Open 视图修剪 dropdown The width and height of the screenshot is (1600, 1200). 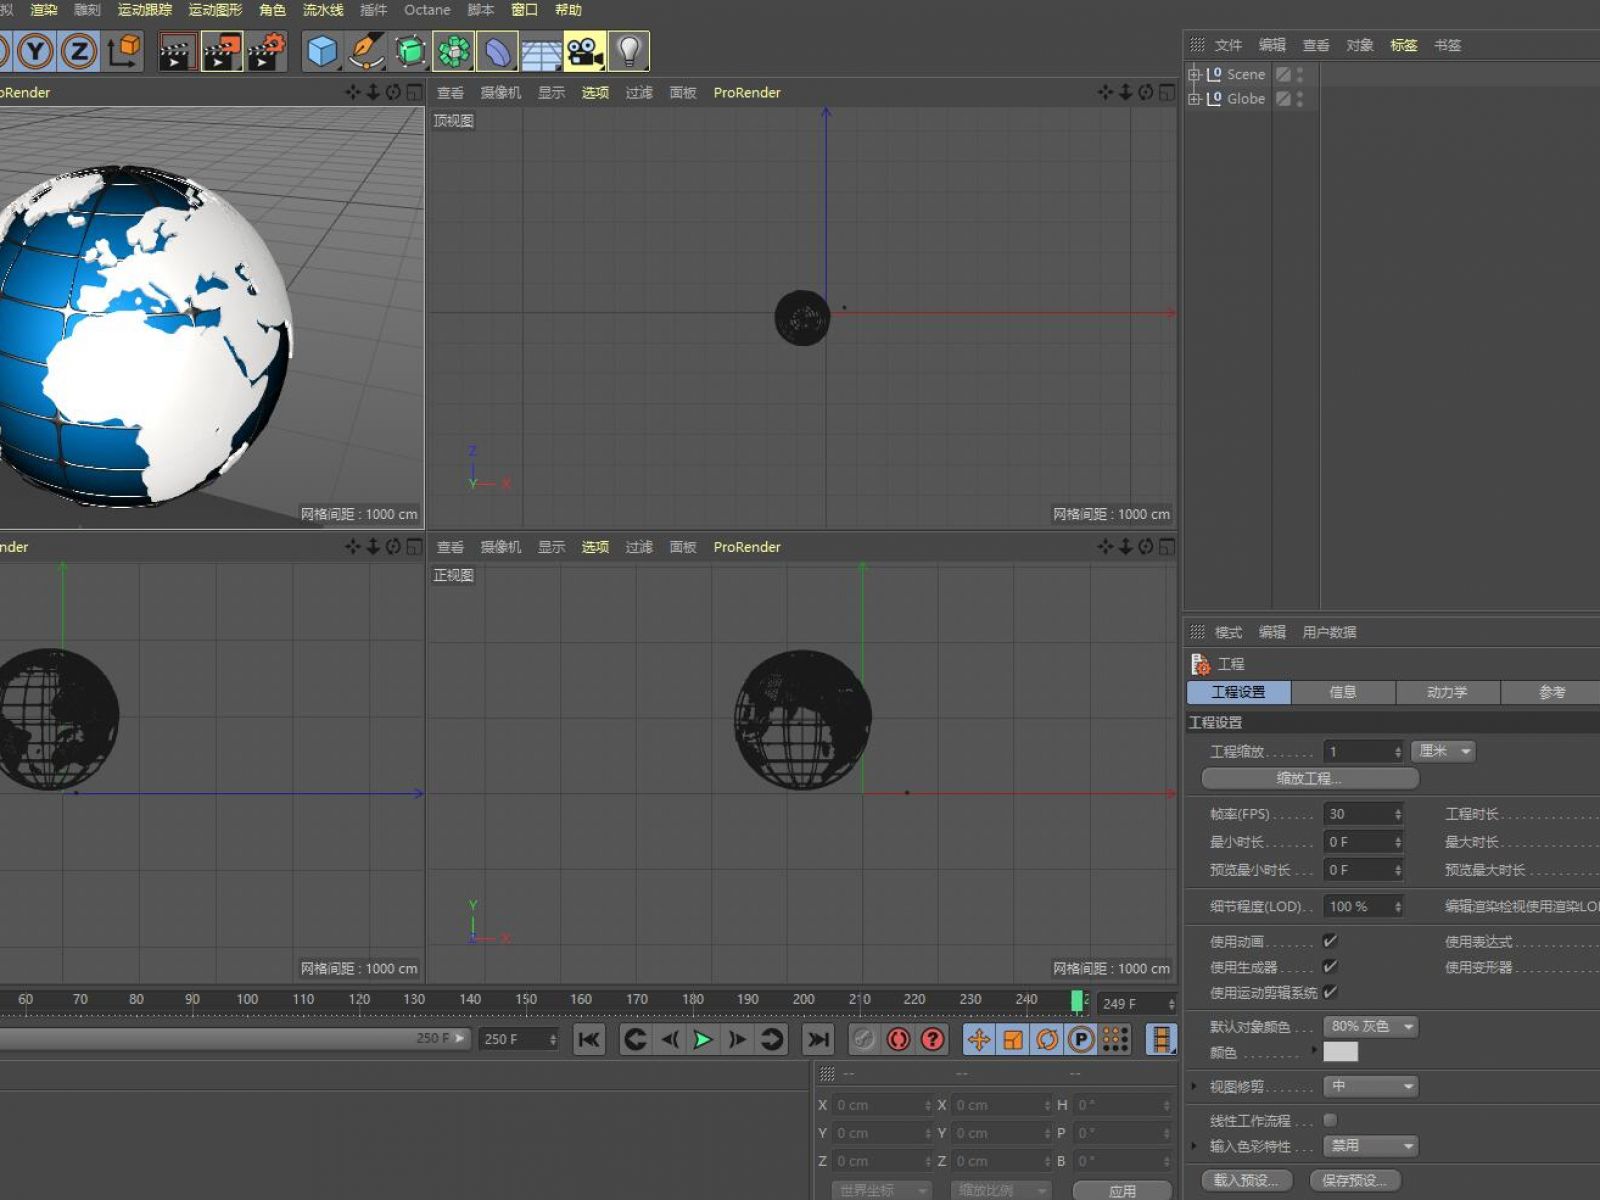[x=1371, y=1086]
